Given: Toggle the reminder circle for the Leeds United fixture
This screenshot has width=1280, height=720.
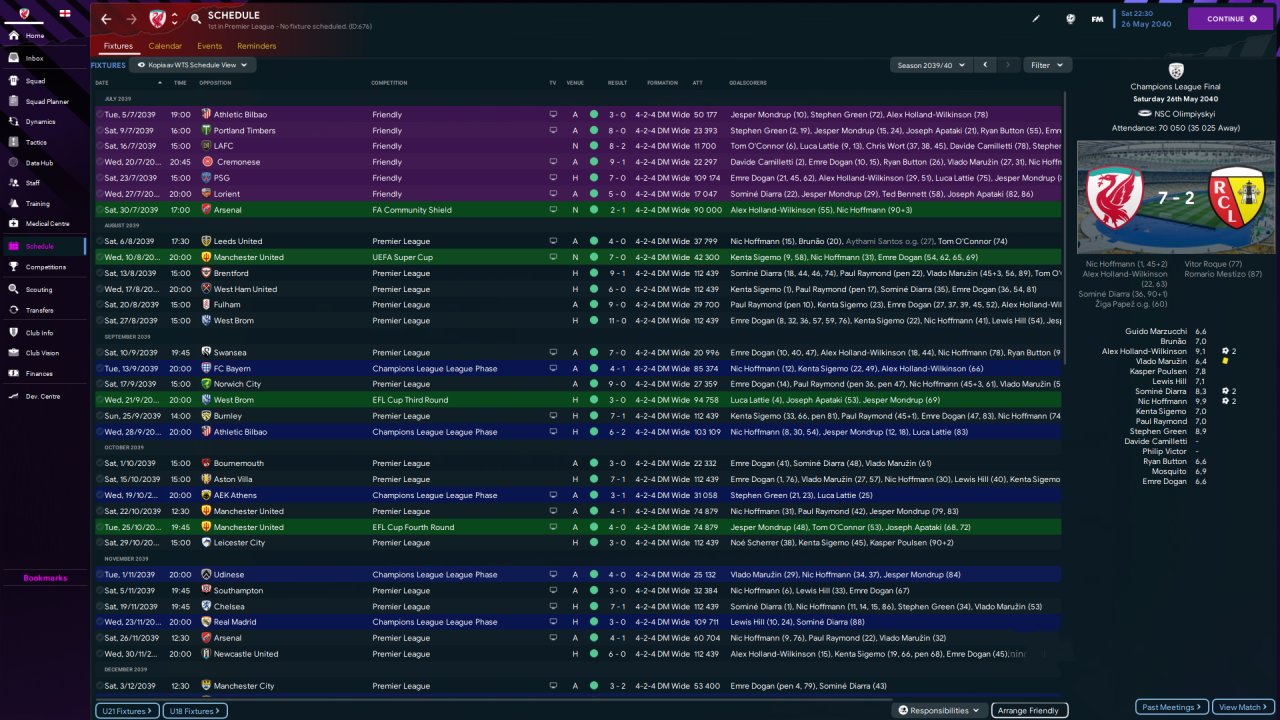Looking at the screenshot, I should point(99,241).
